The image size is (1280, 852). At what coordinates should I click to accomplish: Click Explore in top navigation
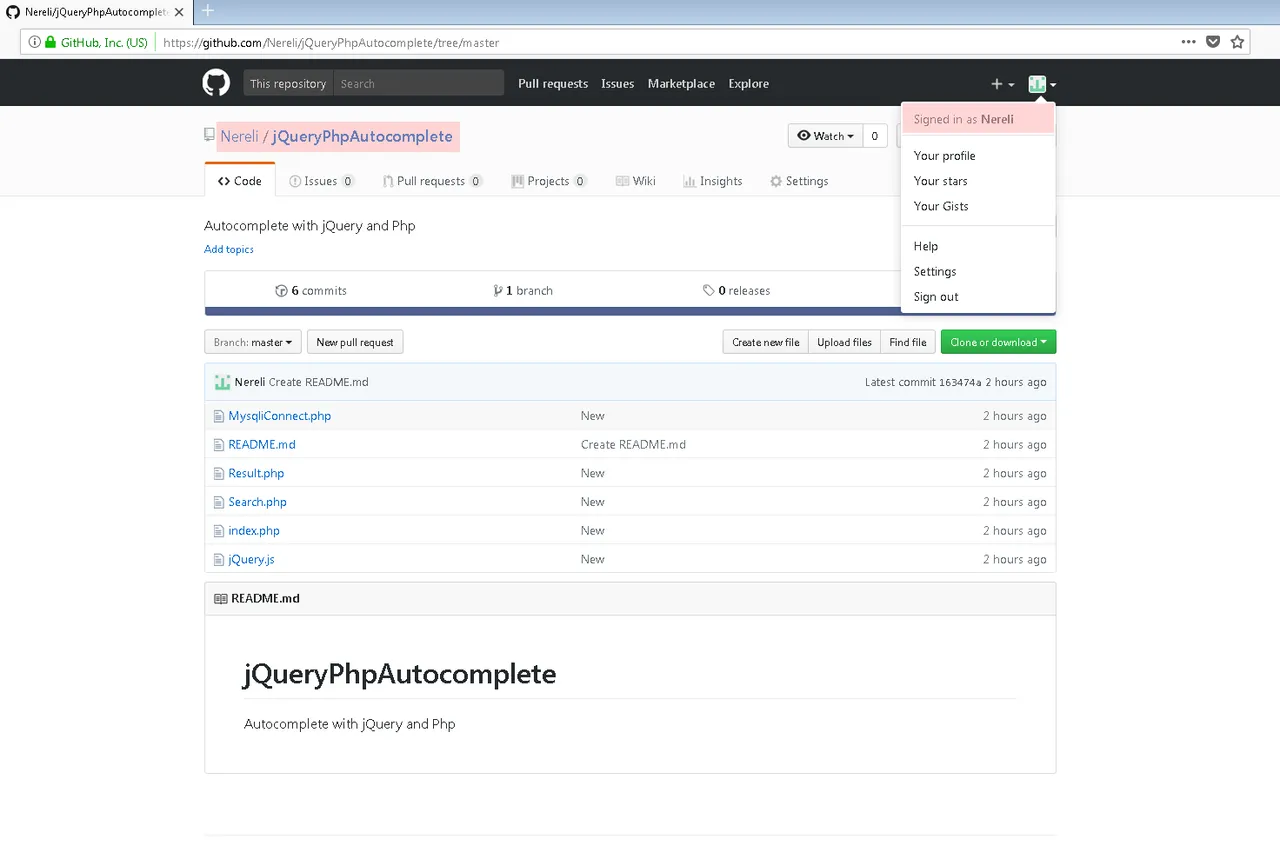click(x=748, y=84)
